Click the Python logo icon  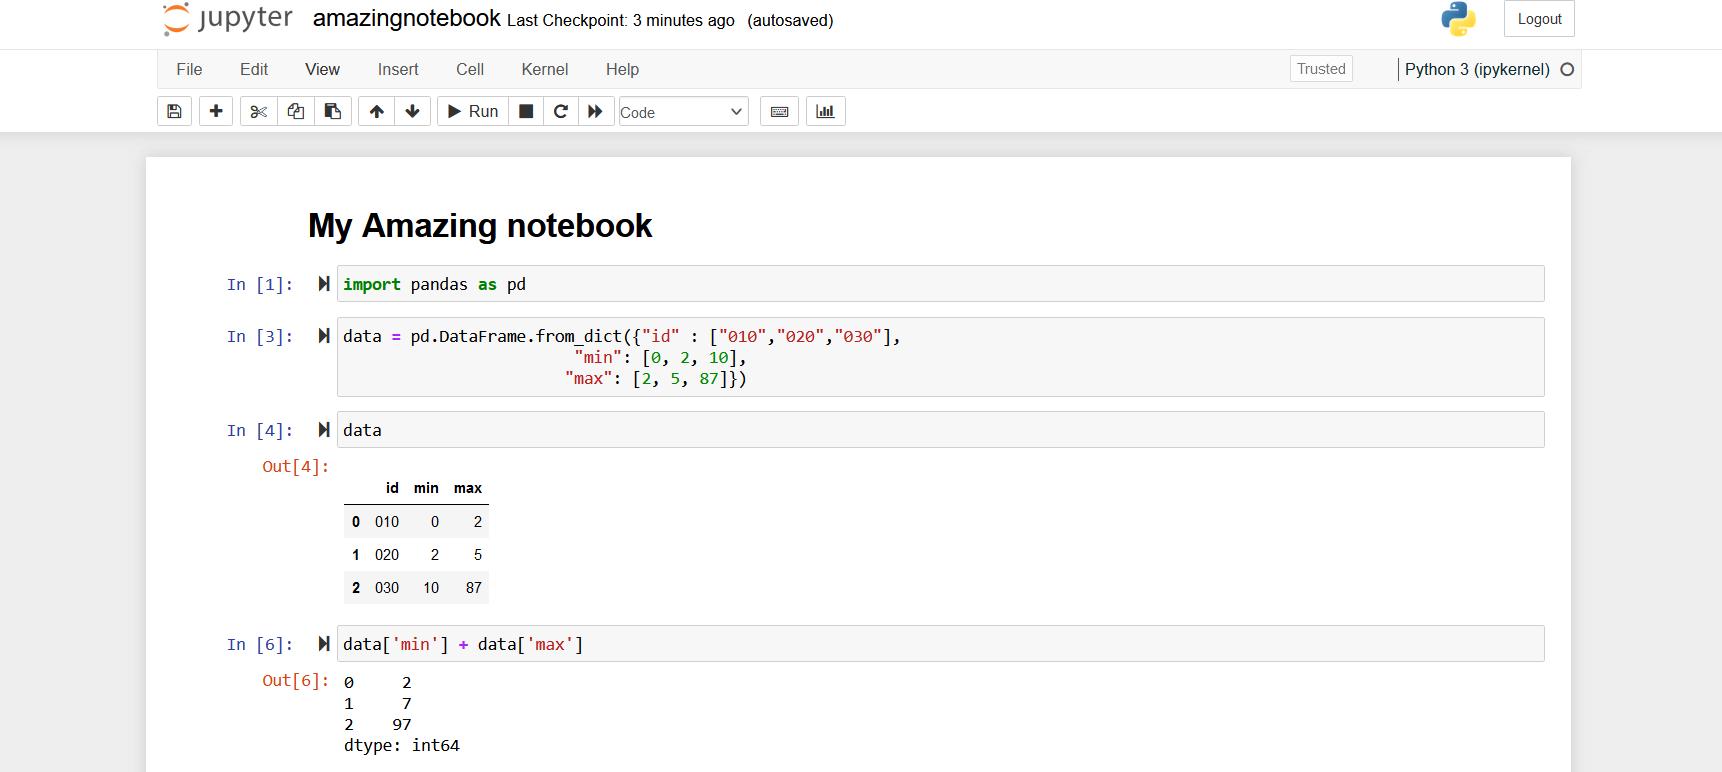point(1458,19)
